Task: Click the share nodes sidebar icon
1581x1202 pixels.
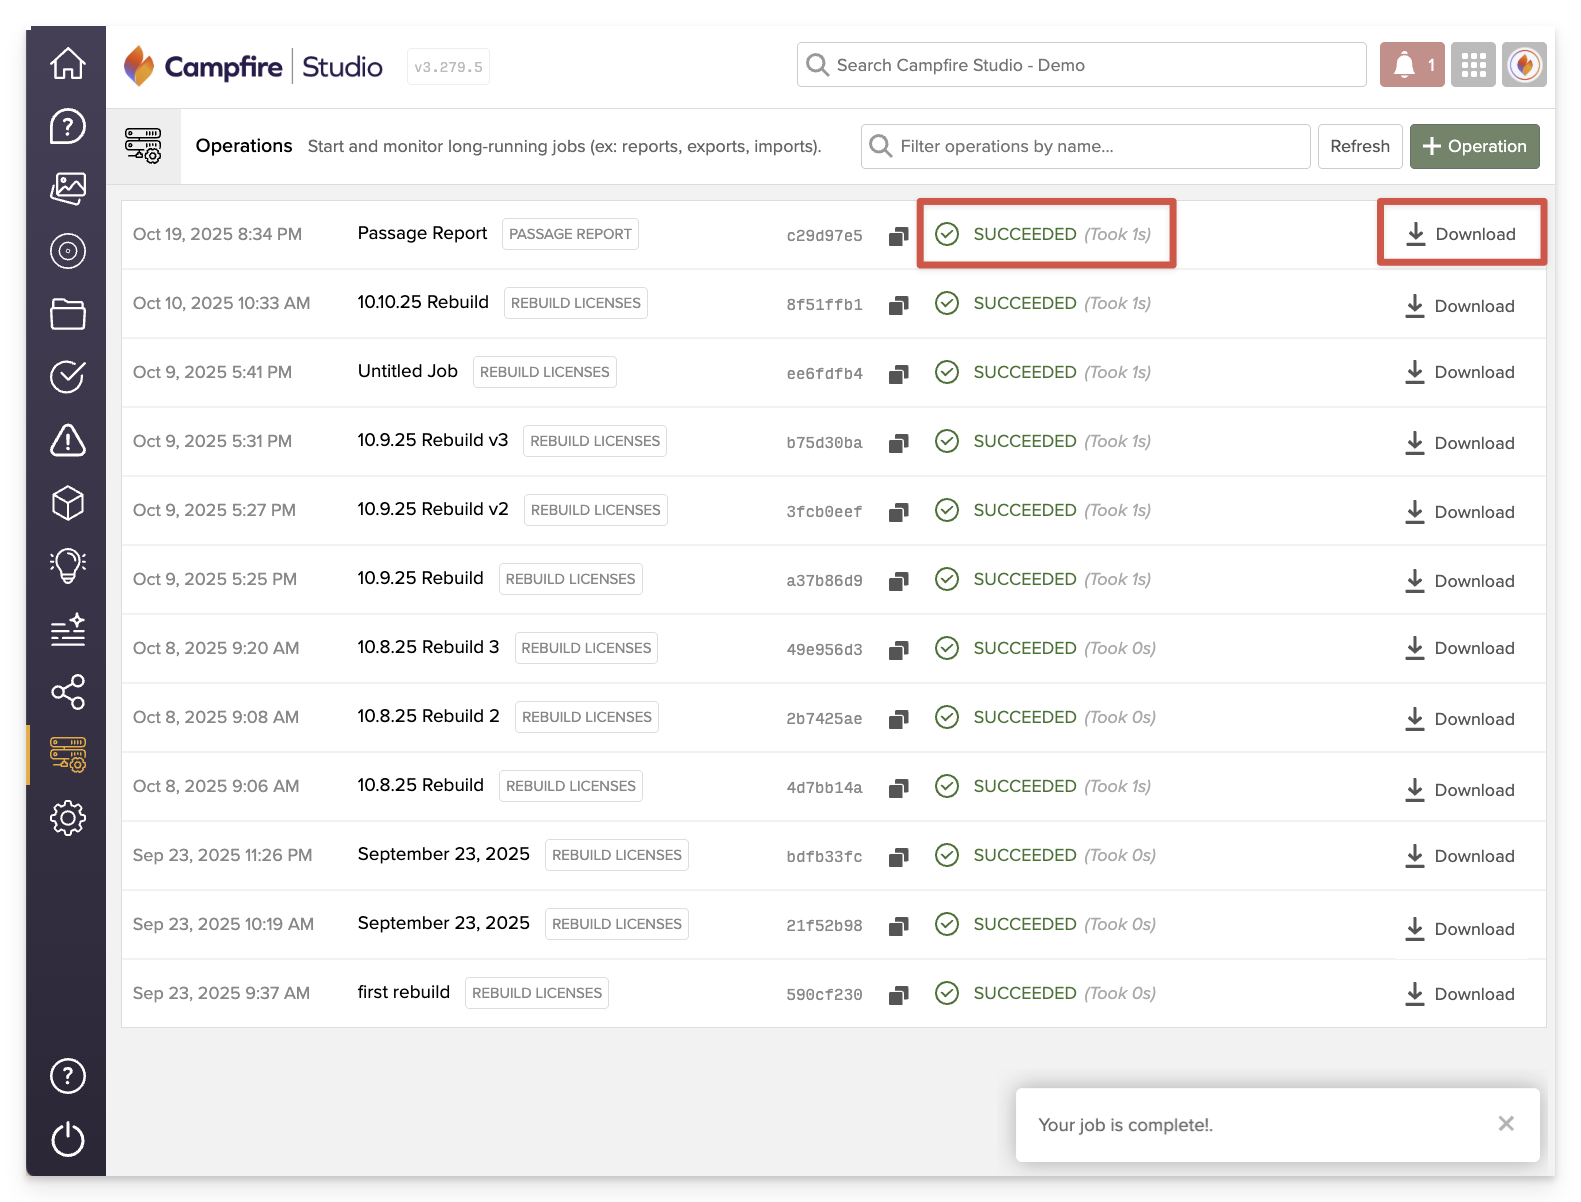Action: pyautogui.click(x=68, y=692)
